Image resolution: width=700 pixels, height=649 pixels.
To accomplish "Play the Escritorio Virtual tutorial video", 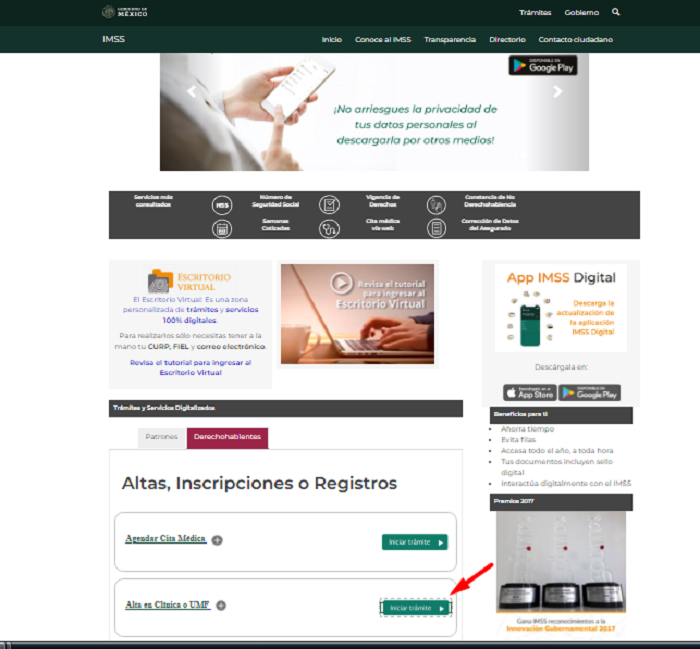I will [x=342, y=284].
